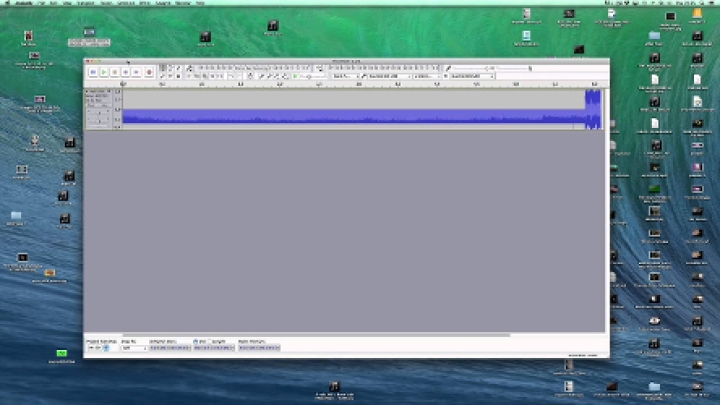The image size is (720, 405).
Task: Toggle the track's Solo button
Action: (x=105, y=106)
